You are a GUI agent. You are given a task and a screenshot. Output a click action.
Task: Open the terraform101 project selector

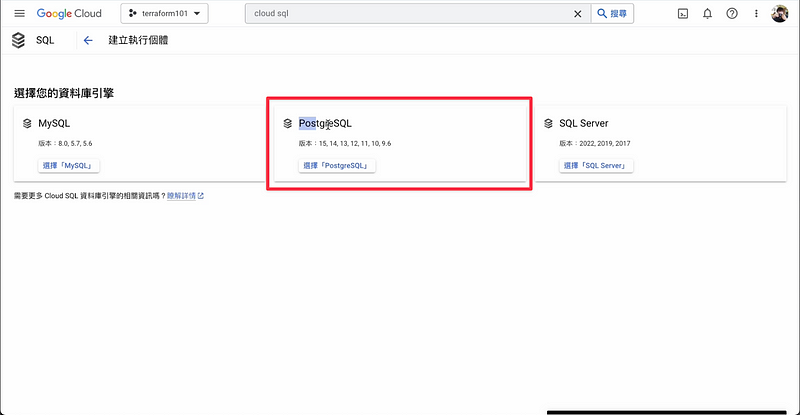(x=164, y=14)
